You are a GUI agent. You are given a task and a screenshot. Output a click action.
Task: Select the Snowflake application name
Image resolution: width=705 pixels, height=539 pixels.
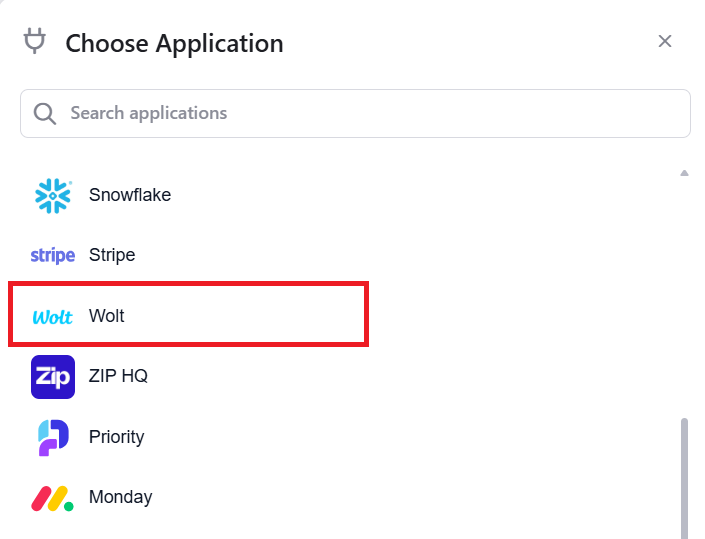pyautogui.click(x=130, y=195)
